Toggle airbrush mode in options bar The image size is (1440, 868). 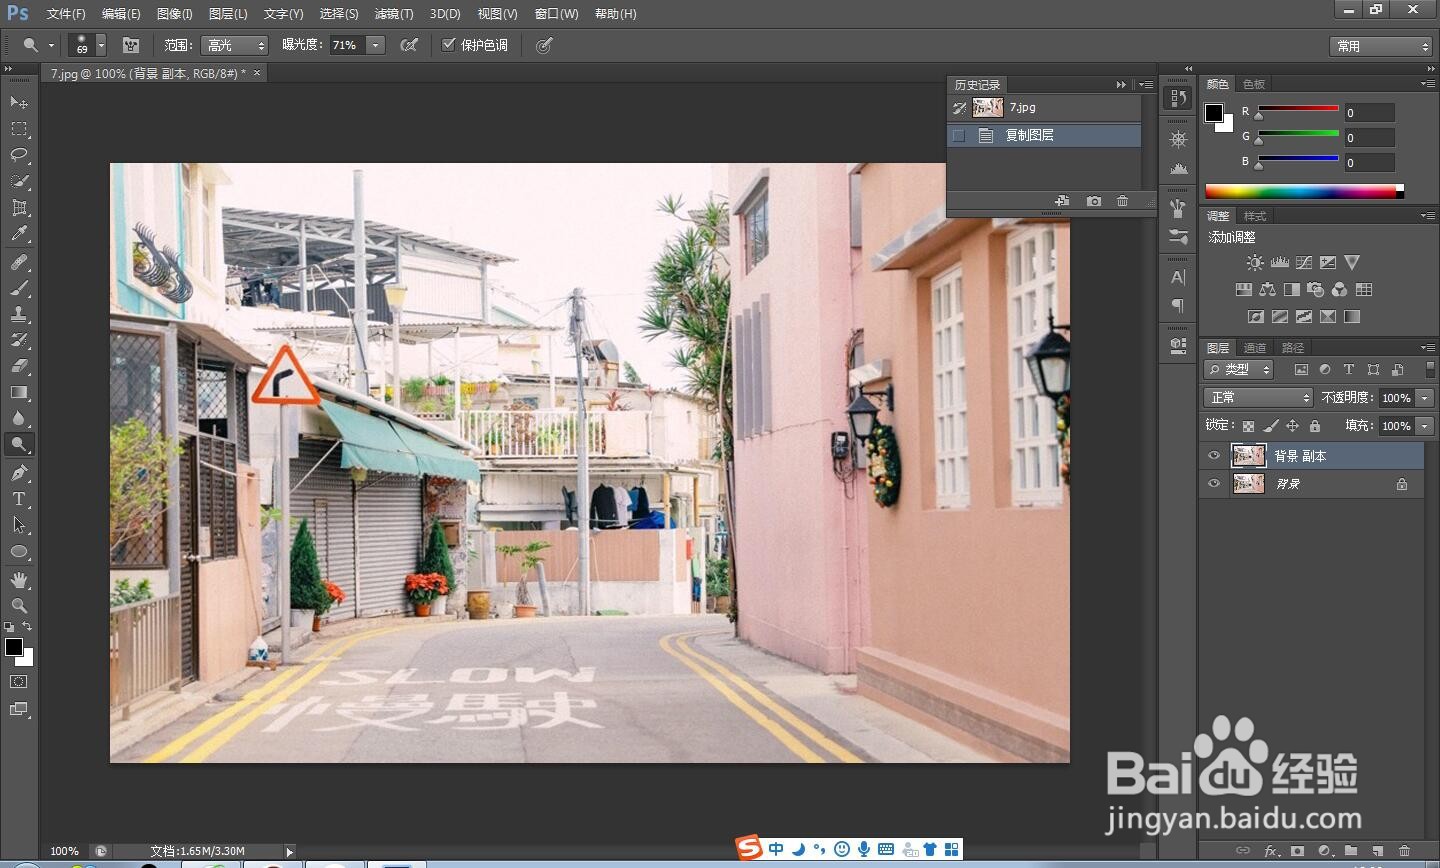click(x=408, y=45)
